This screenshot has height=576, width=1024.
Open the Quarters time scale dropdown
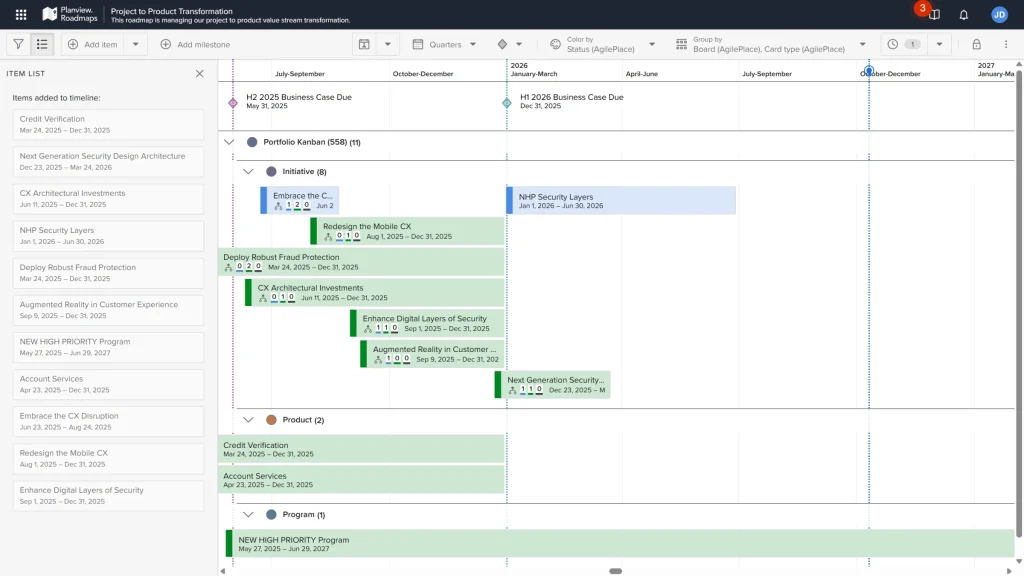point(445,44)
